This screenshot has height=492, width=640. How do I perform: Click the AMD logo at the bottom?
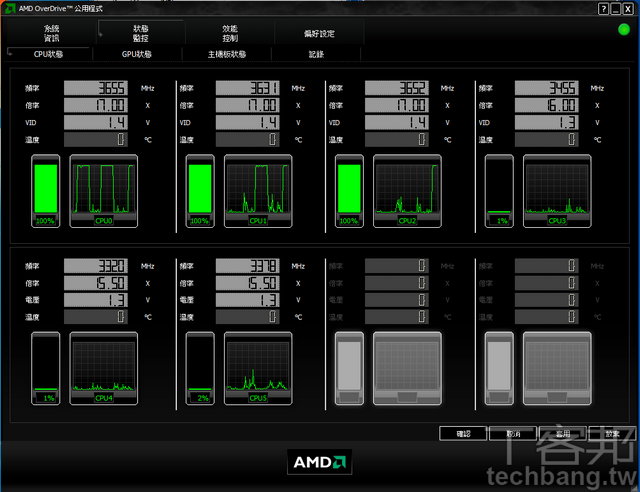(319, 462)
